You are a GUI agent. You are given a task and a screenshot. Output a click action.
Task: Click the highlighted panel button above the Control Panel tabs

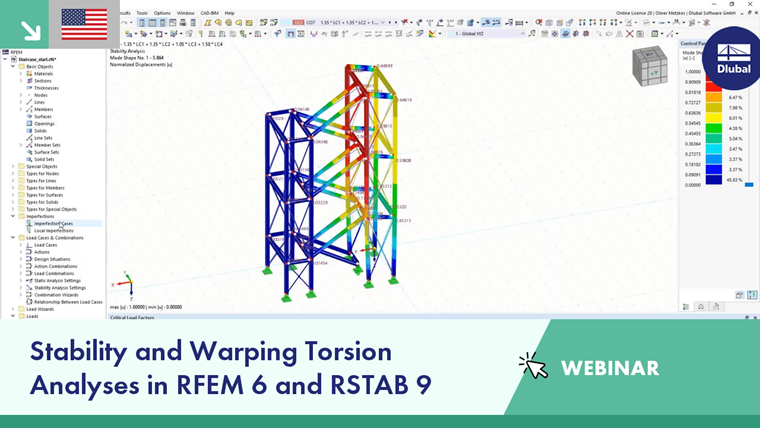pyautogui.click(x=752, y=295)
